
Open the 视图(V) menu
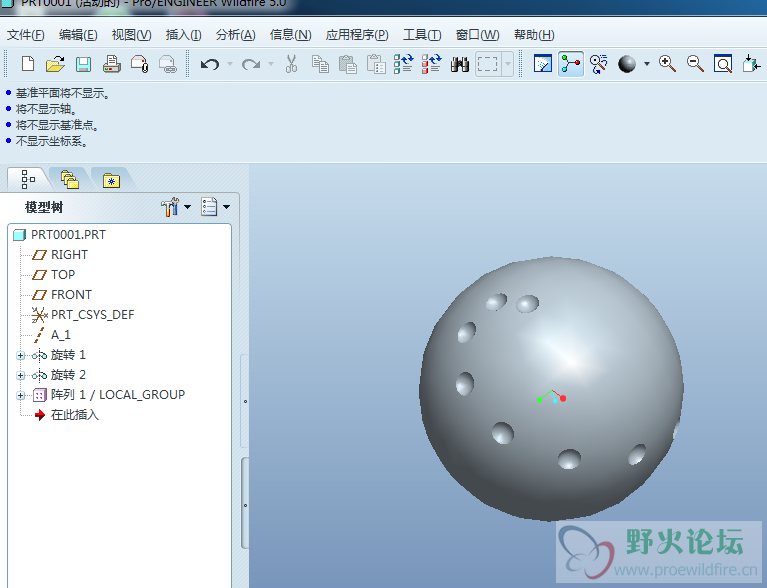click(131, 35)
